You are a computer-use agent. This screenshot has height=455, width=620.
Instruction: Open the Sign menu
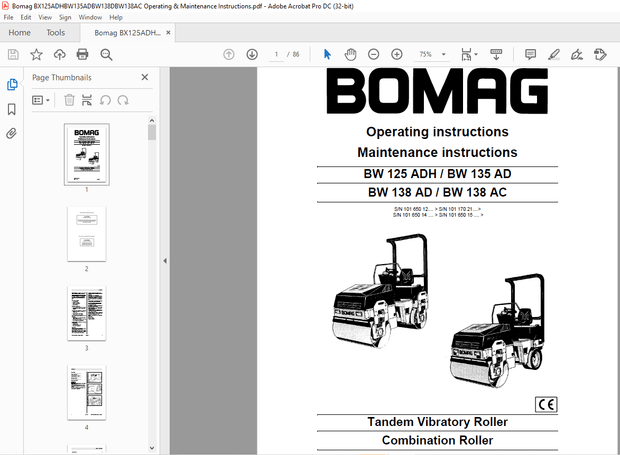tap(65, 17)
